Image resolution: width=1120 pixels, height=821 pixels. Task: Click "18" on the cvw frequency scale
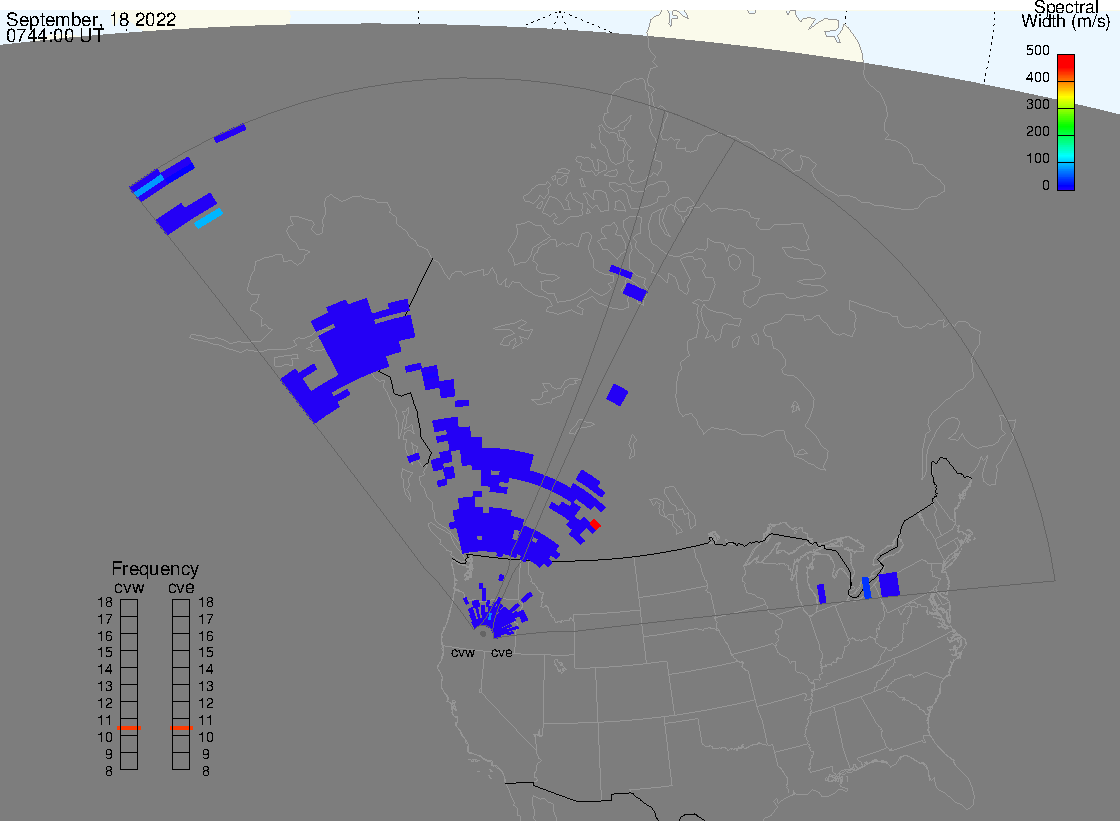105,602
